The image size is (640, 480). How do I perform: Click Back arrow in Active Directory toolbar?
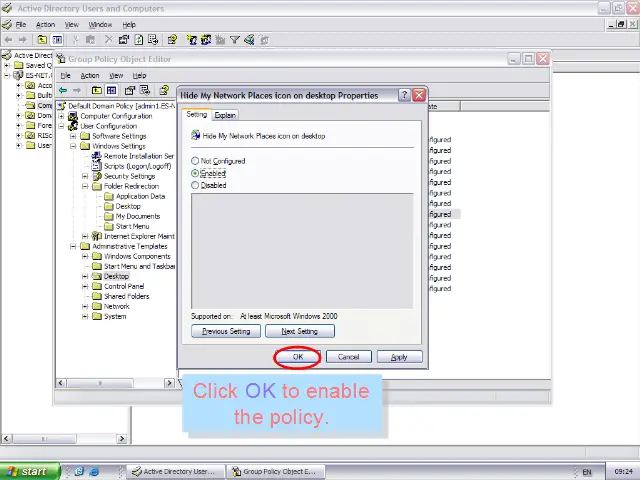pyautogui.click(x=9, y=40)
